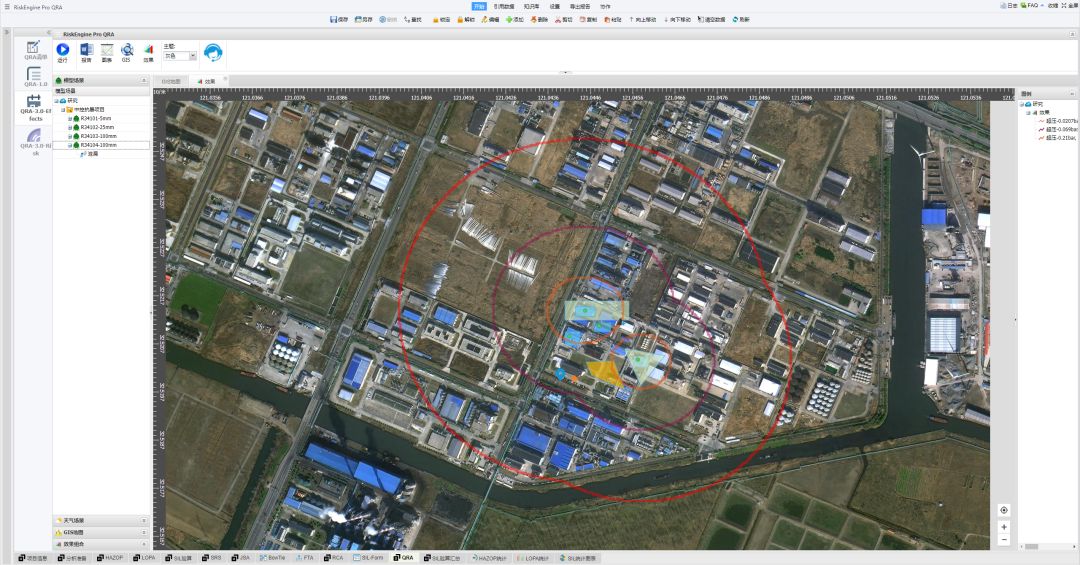
Task: Click the GIS magnifier globe icon
Action: [x=127, y=50]
